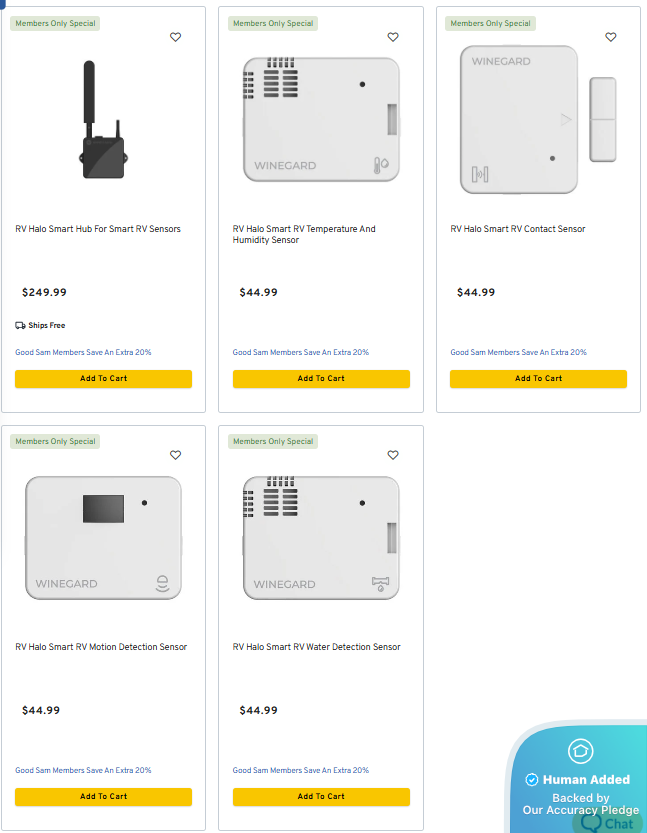This screenshot has width=647, height=833.
Task: Click the Ships Free truck icon
Action: [x=20, y=326]
